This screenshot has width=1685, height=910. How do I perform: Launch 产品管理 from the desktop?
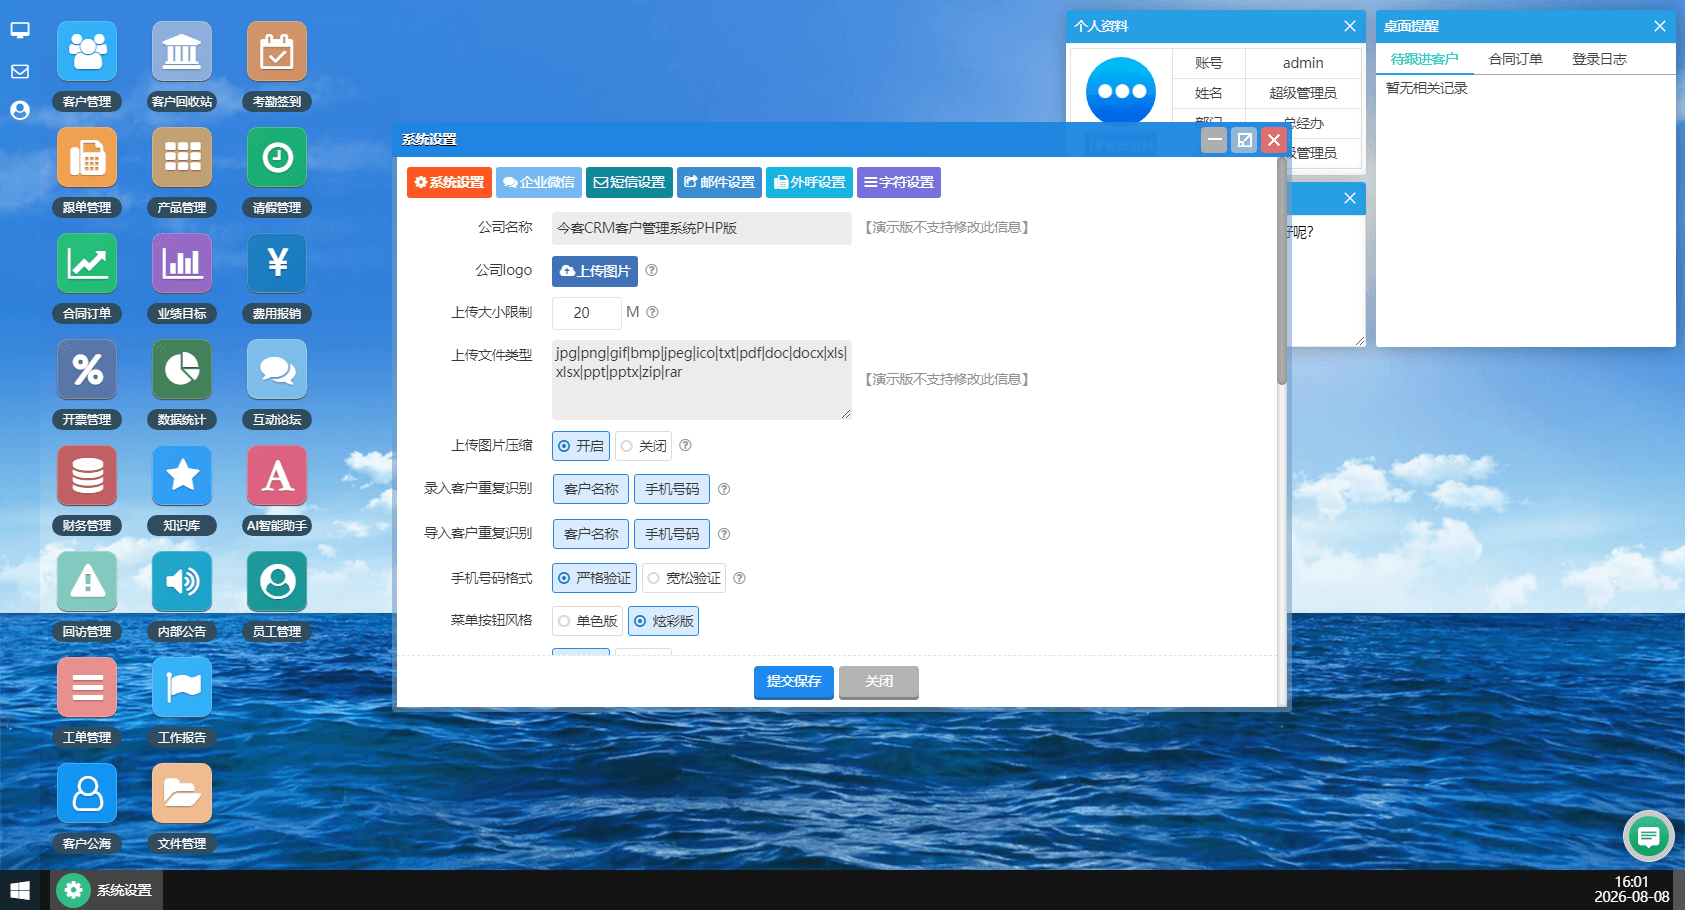pyautogui.click(x=182, y=158)
